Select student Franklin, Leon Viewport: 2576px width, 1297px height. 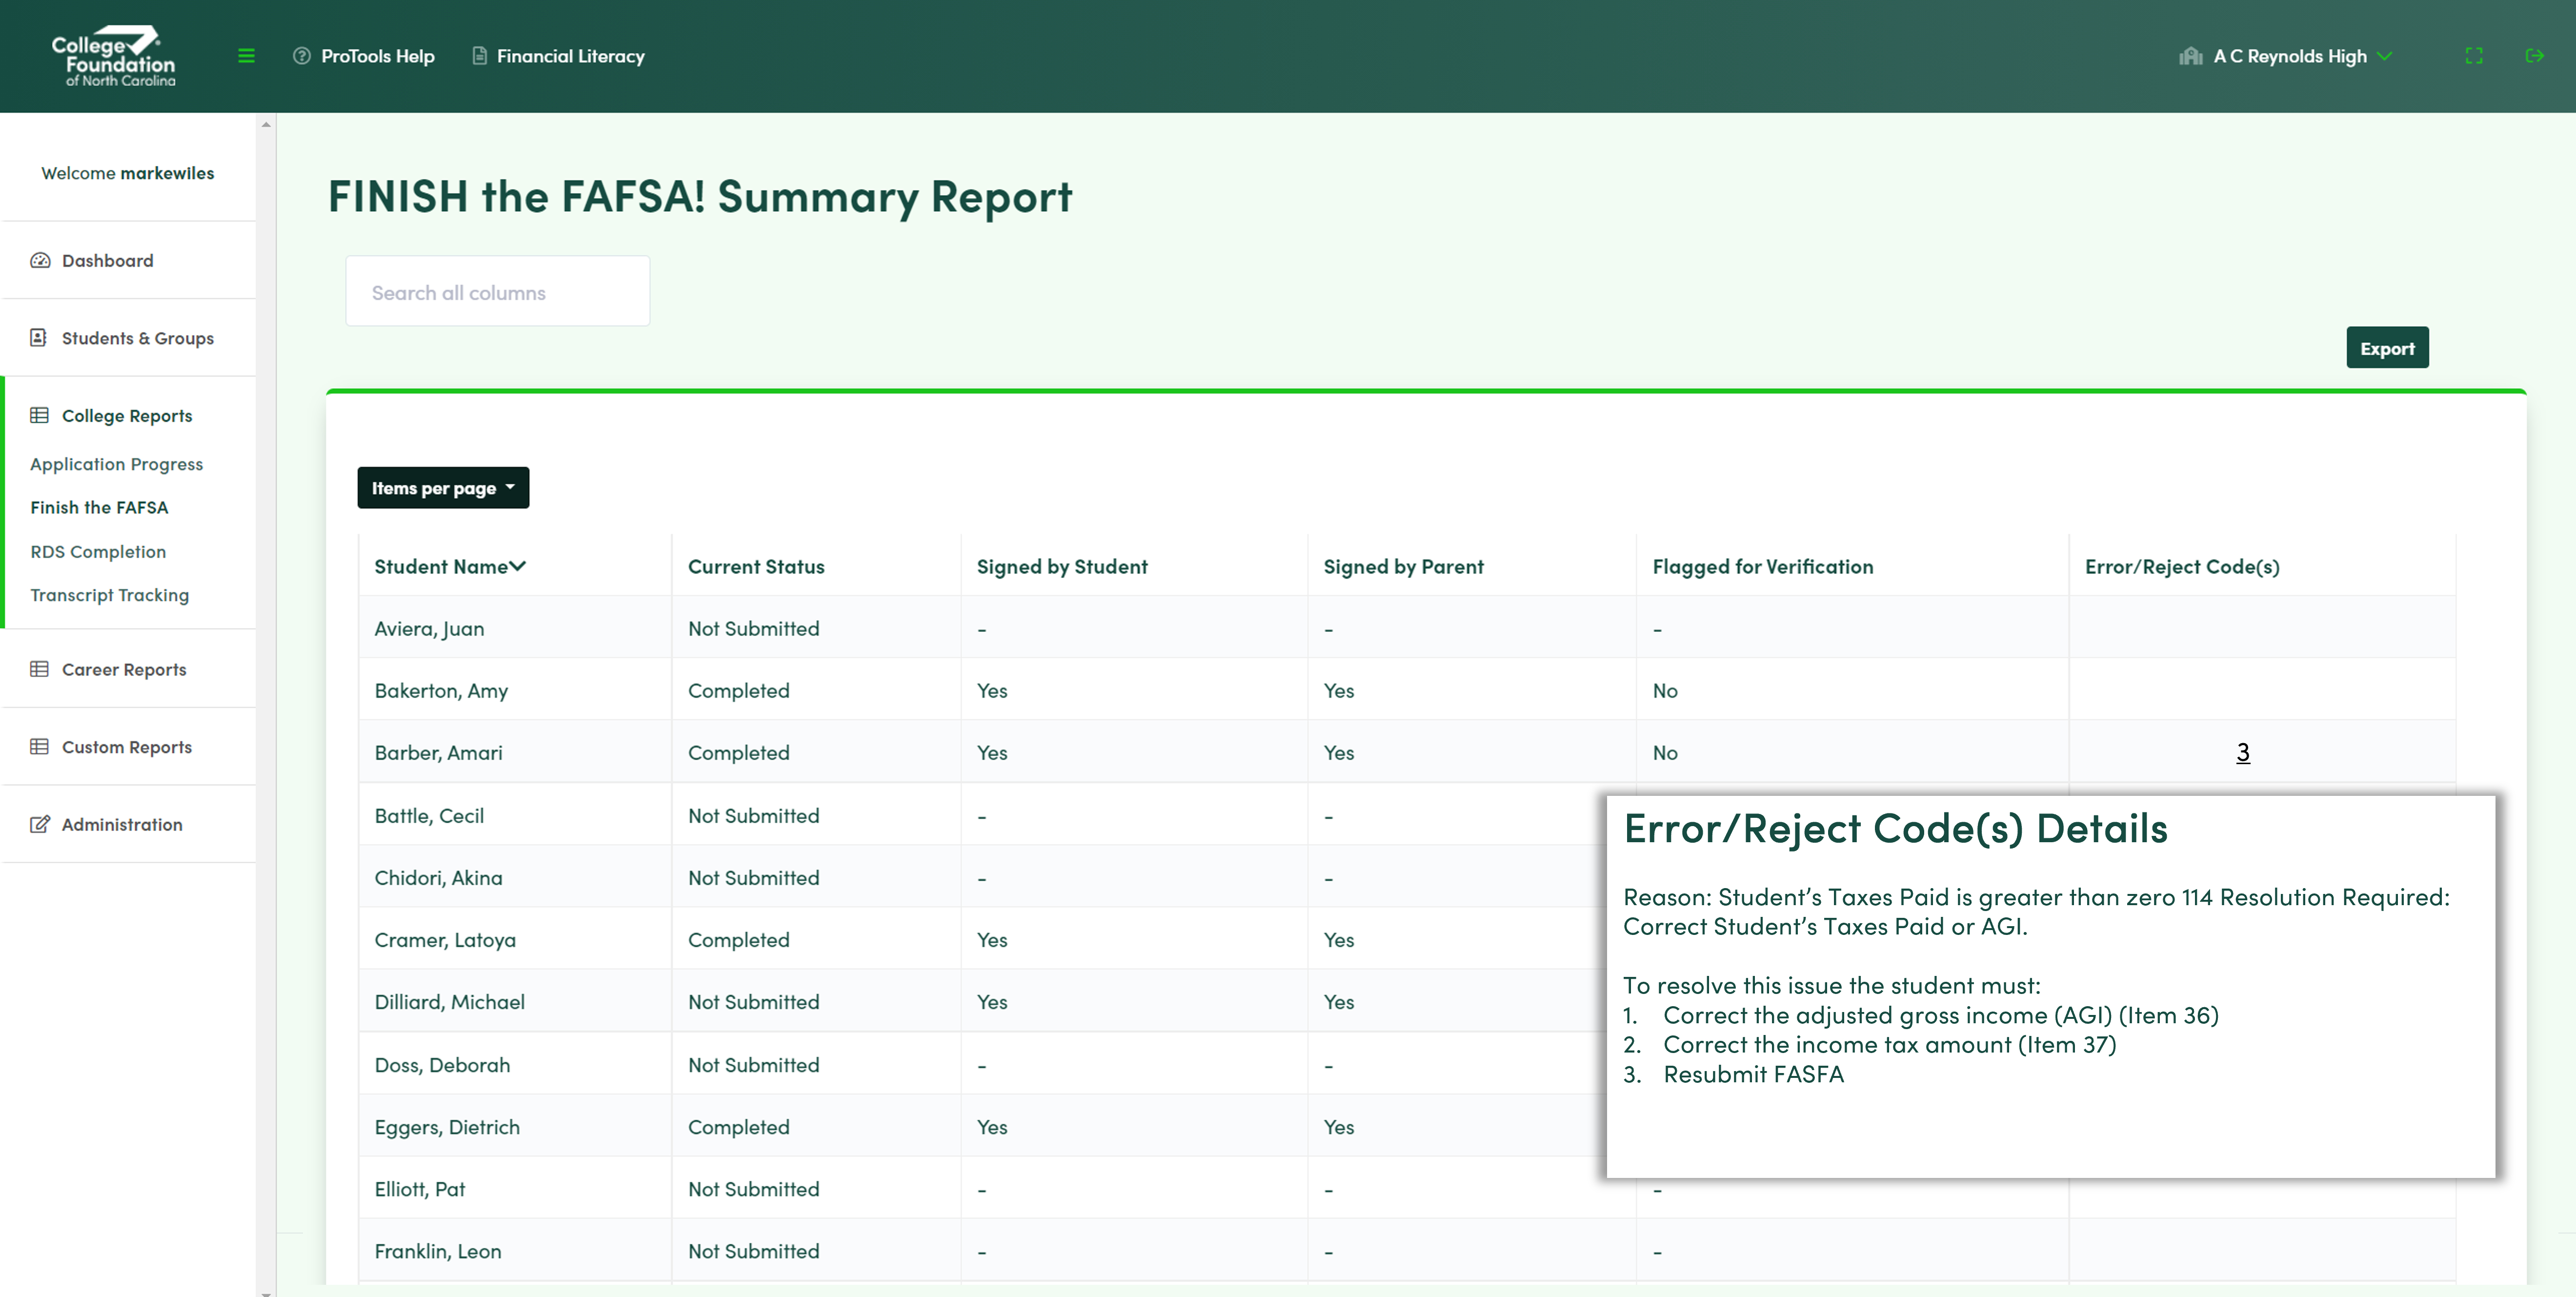point(438,1251)
